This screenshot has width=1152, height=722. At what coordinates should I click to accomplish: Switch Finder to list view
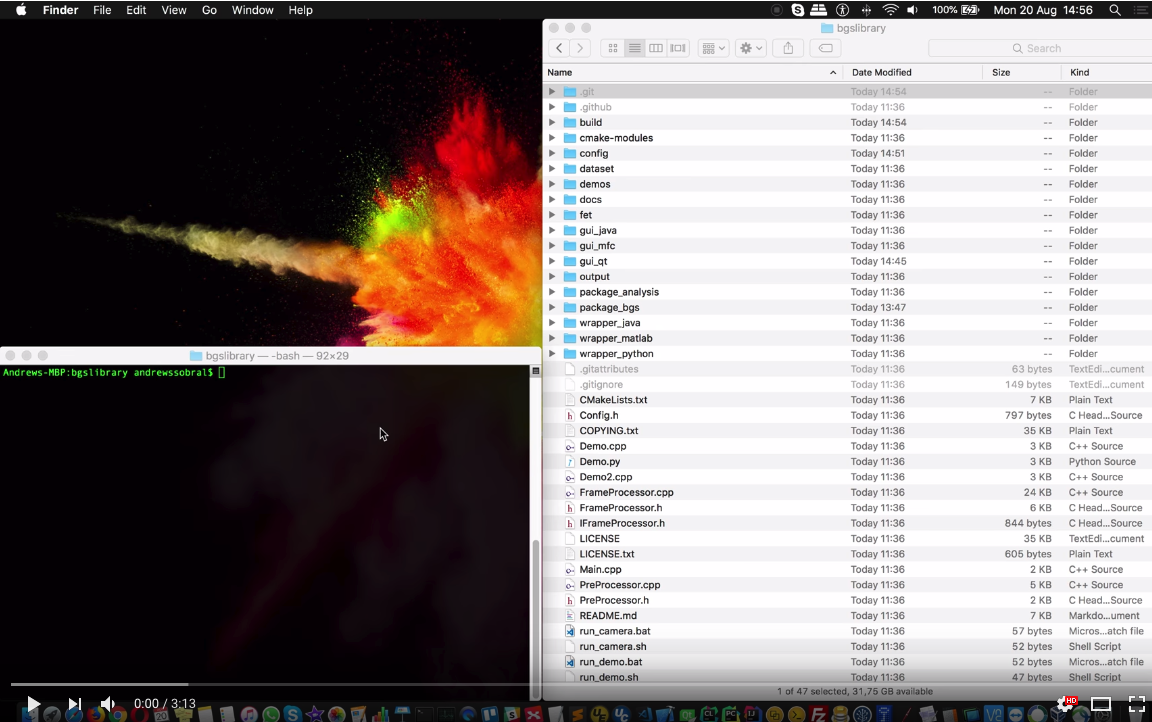(635, 48)
